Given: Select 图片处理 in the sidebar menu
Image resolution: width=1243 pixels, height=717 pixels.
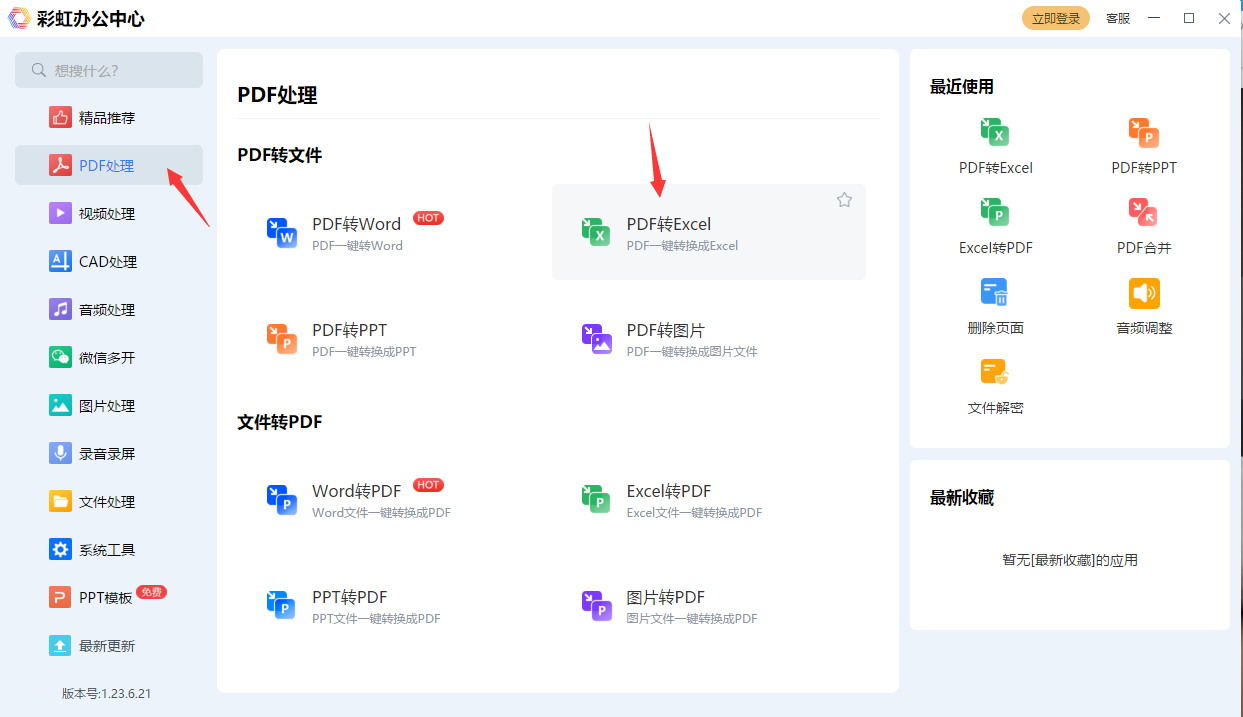Looking at the screenshot, I should point(108,406).
